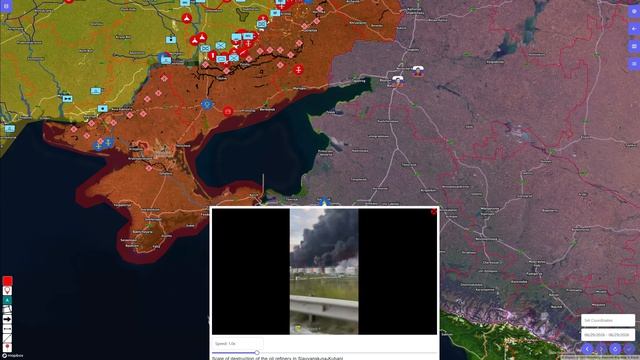The image size is (640, 360).
Task: Focus the Set Coordinates input field
Action: pyautogui.click(x=608, y=320)
